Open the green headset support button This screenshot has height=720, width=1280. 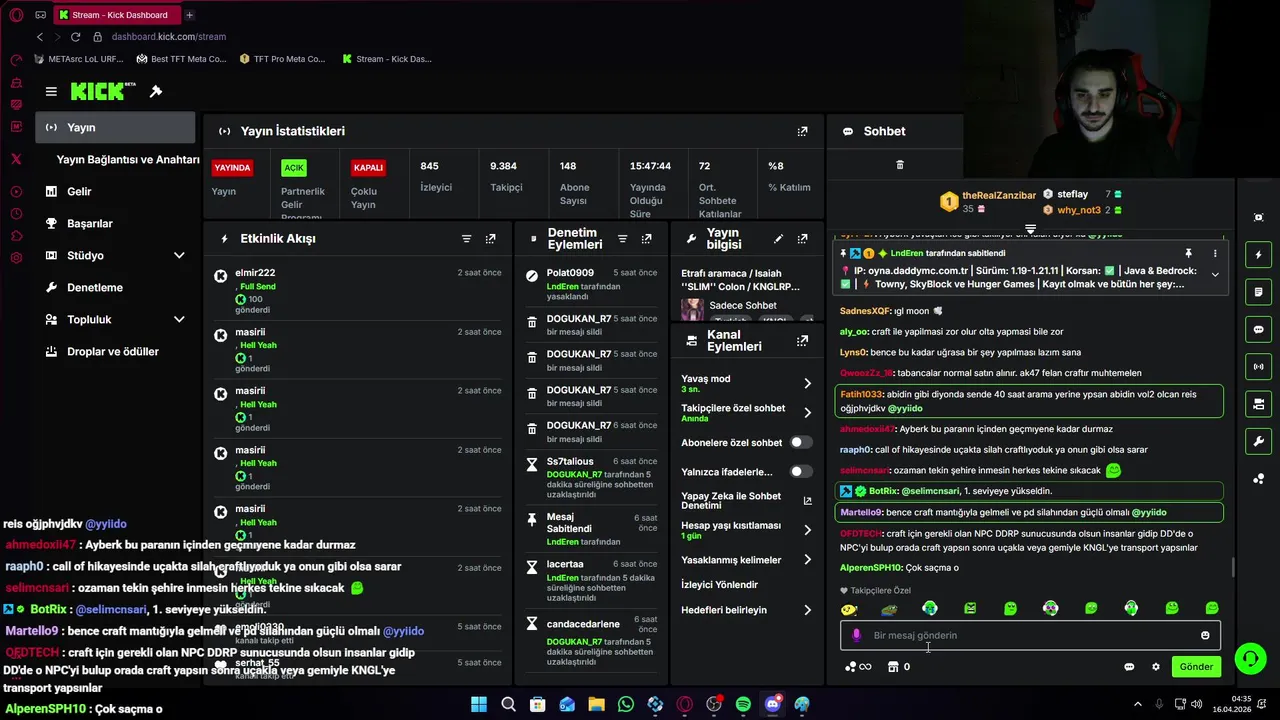(1250, 659)
